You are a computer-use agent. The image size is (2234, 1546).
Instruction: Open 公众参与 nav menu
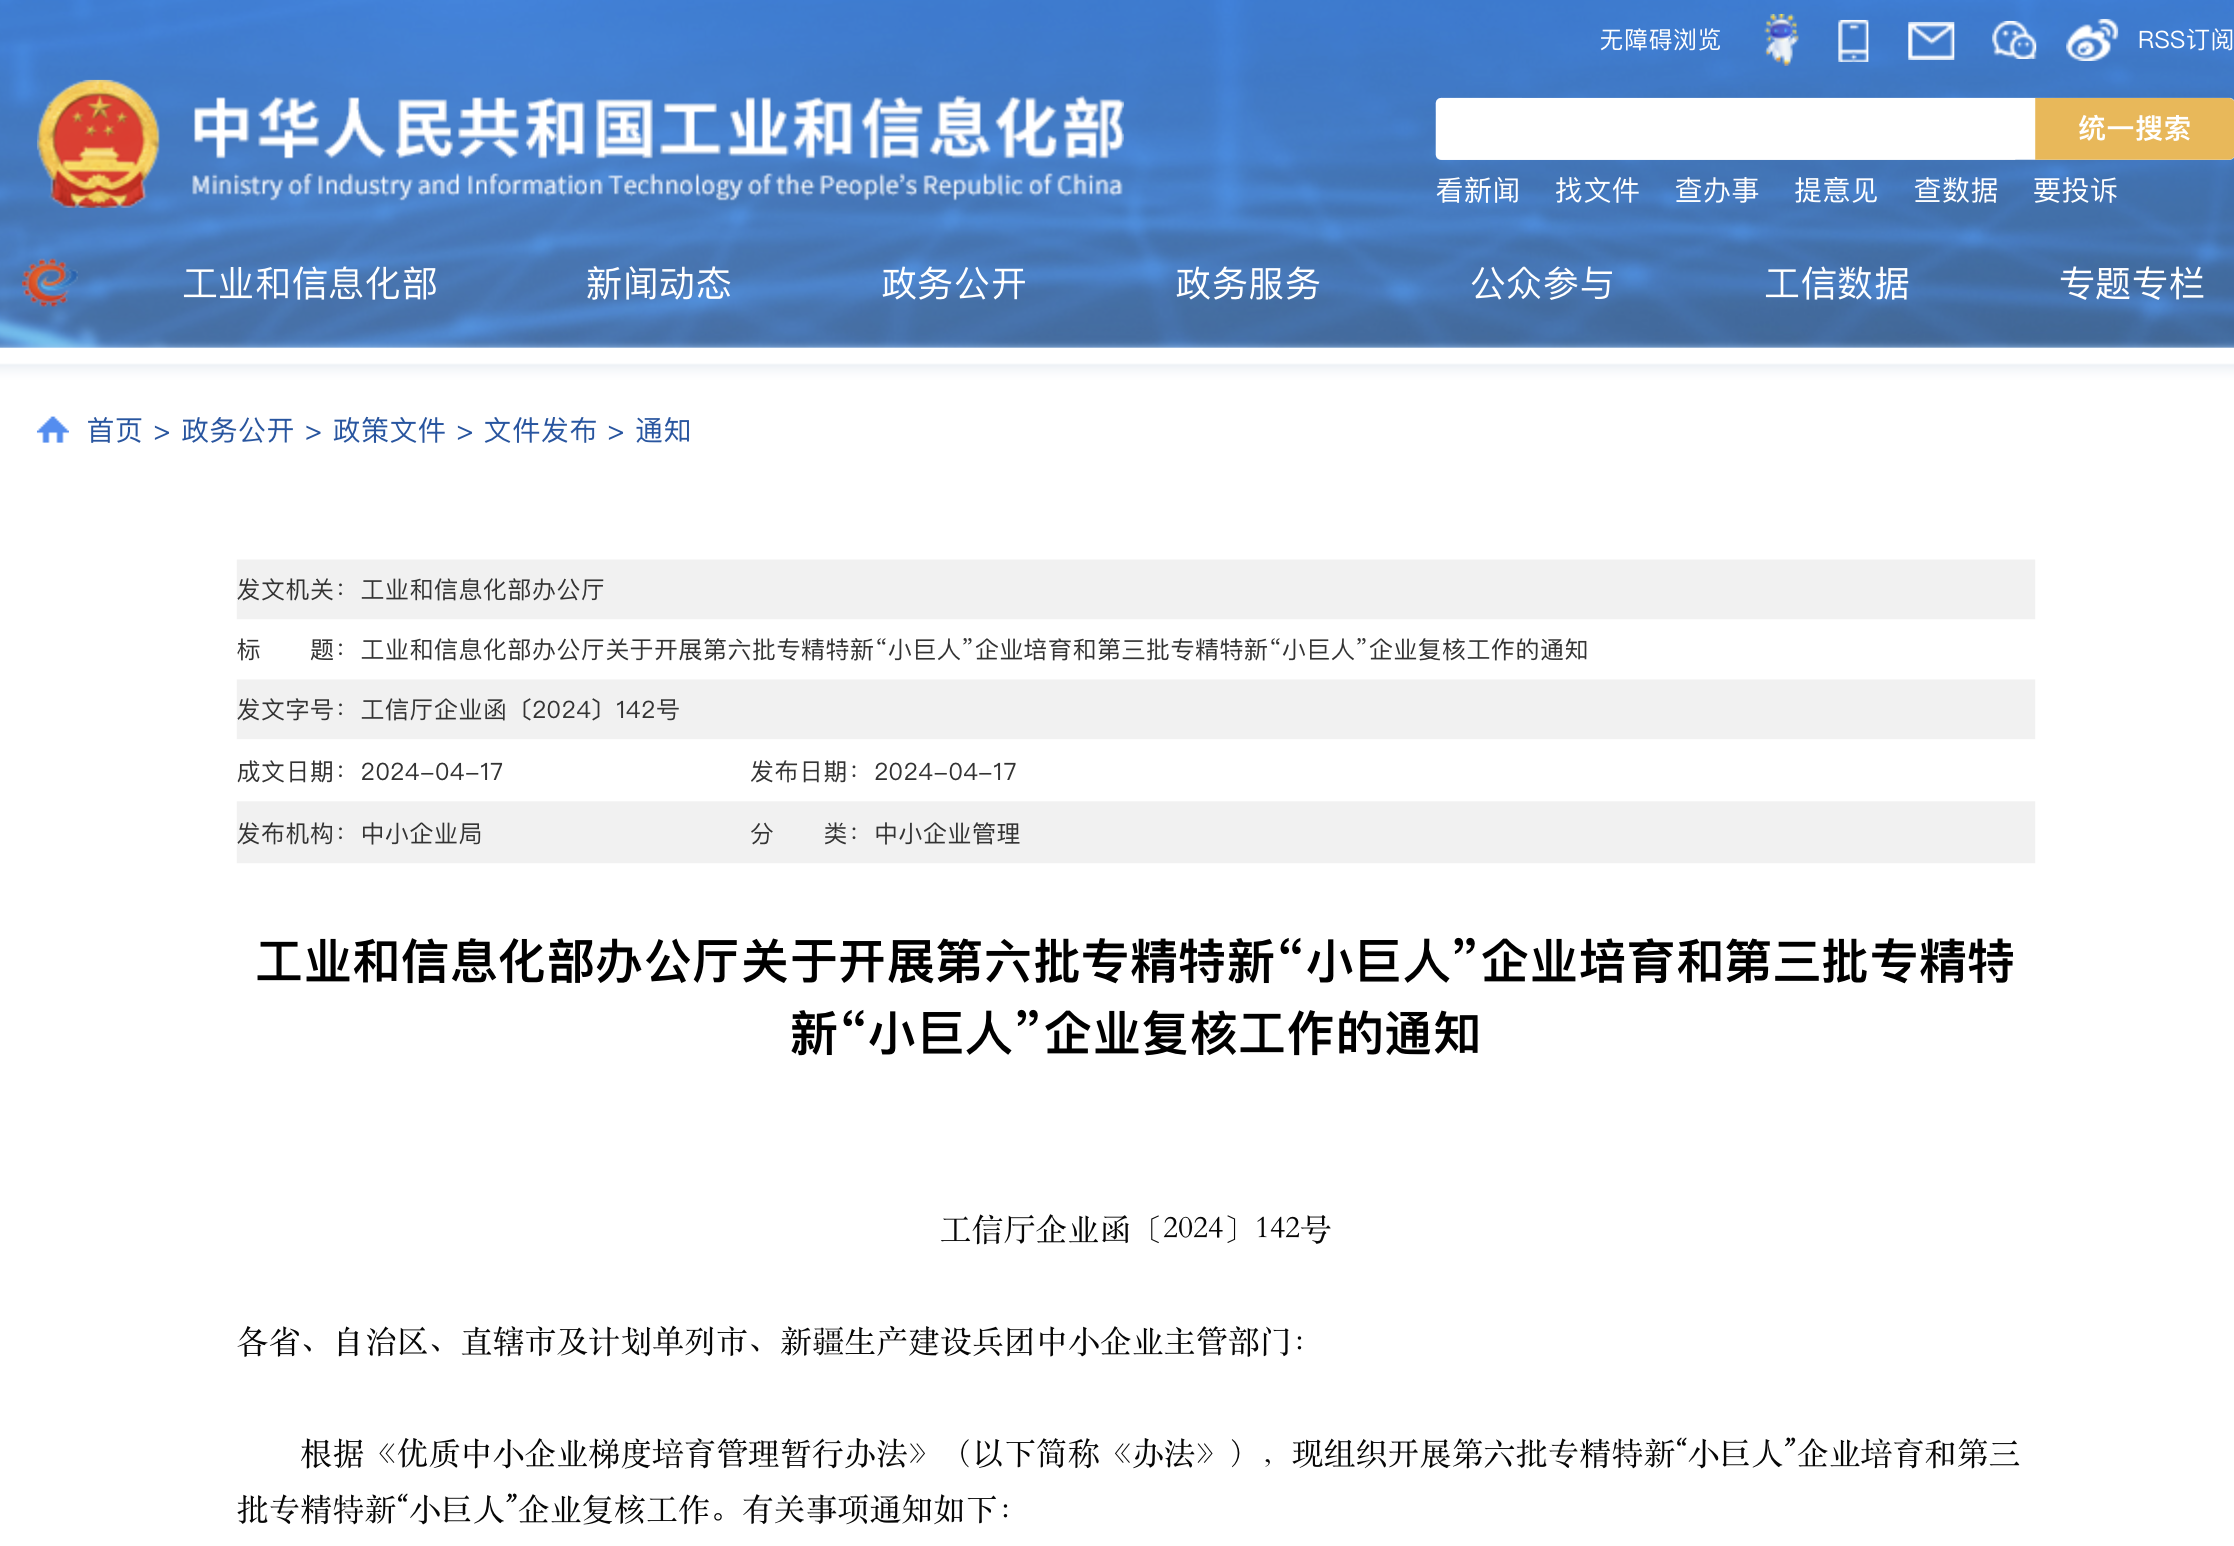(x=1542, y=284)
